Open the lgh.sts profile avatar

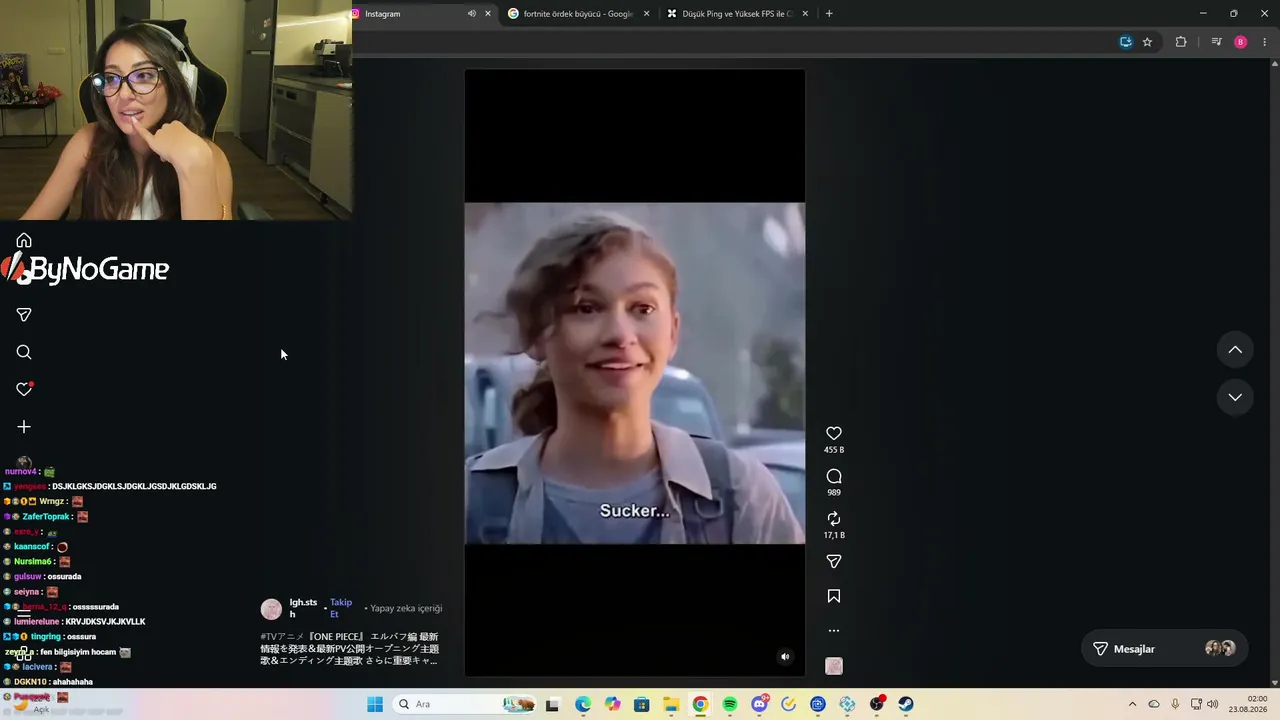(x=271, y=609)
